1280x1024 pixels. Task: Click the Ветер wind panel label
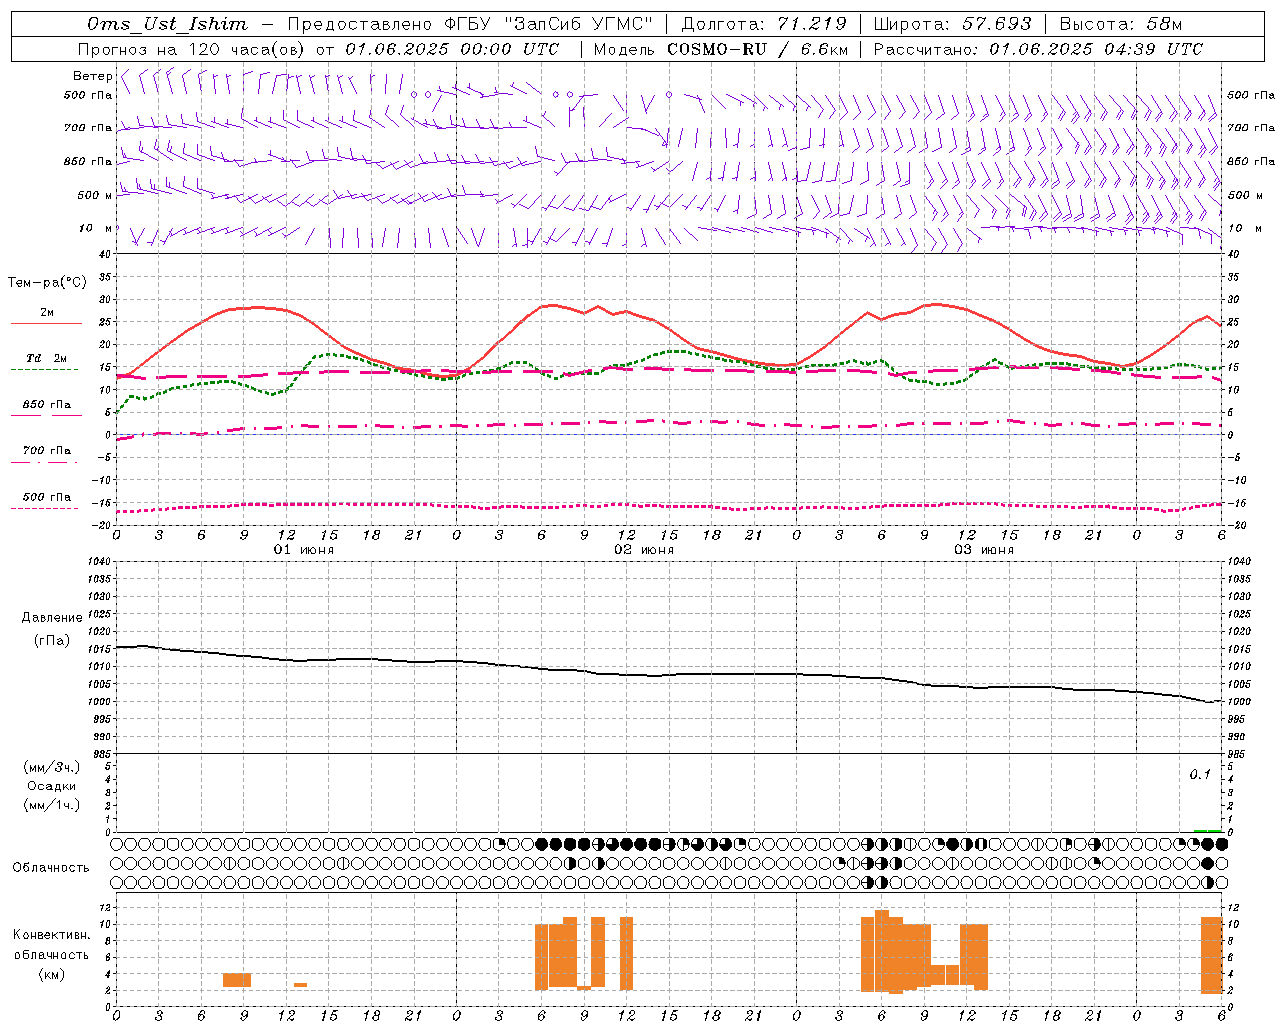pyautogui.click(x=92, y=76)
